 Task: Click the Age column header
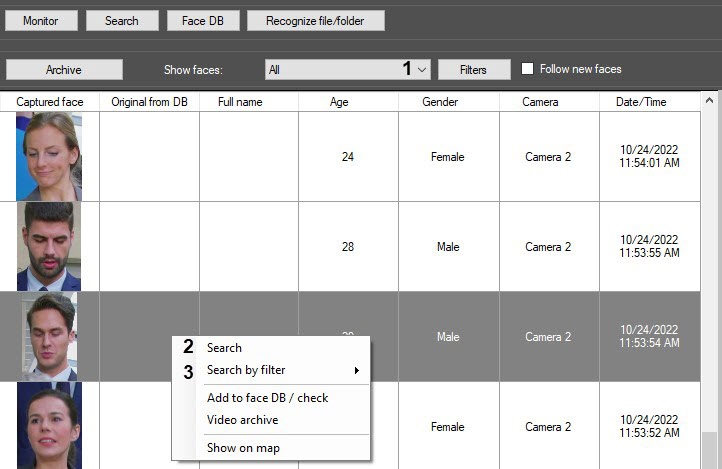[339, 102]
